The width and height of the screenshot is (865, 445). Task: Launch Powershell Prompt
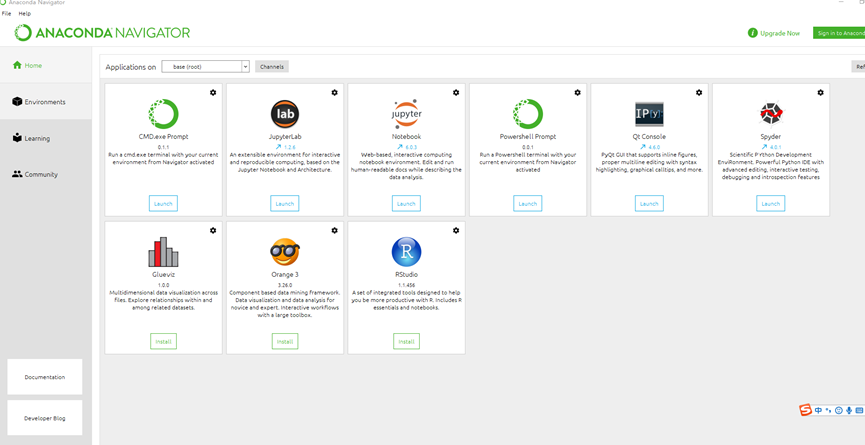527,203
